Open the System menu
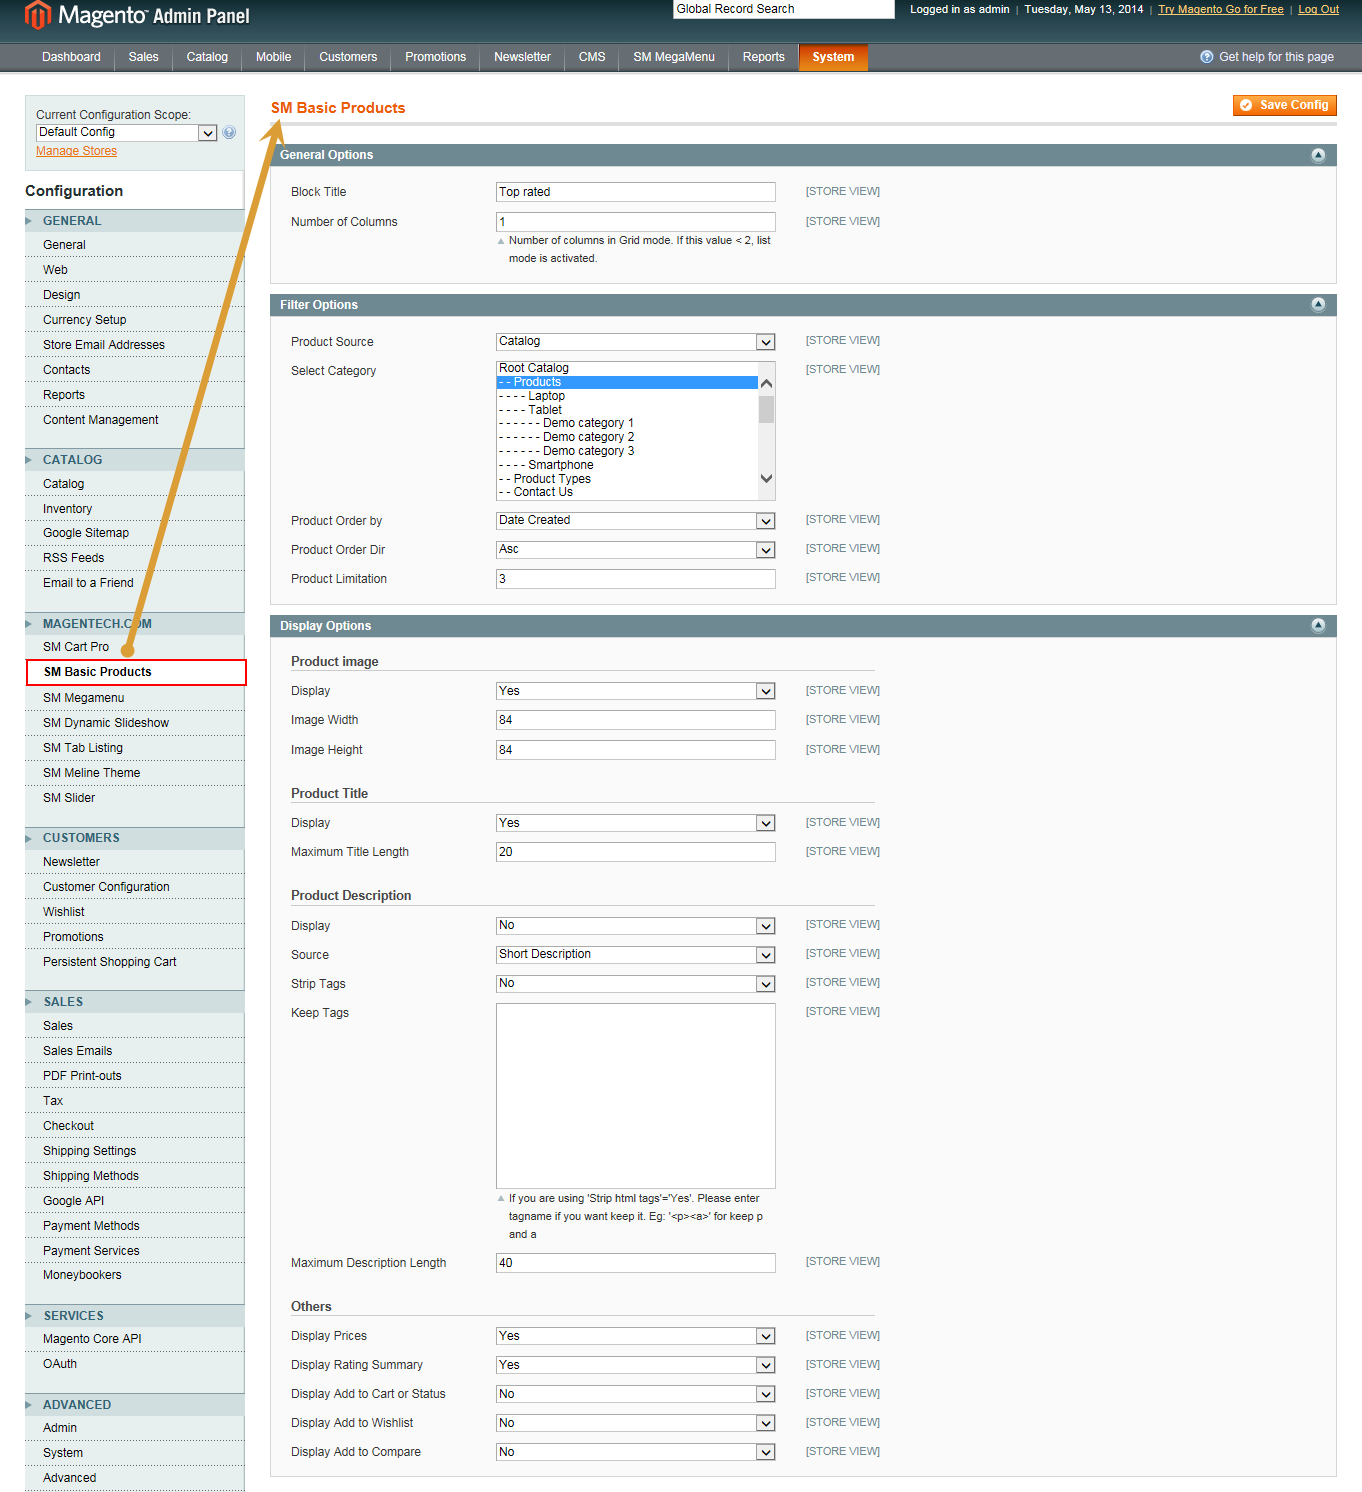The width and height of the screenshot is (1362, 1492). click(833, 57)
